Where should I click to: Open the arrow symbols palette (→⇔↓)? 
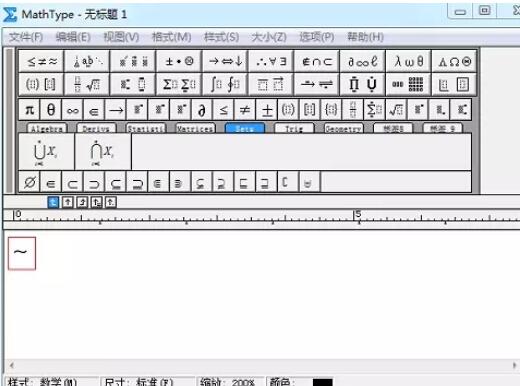pyautogui.click(x=225, y=61)
